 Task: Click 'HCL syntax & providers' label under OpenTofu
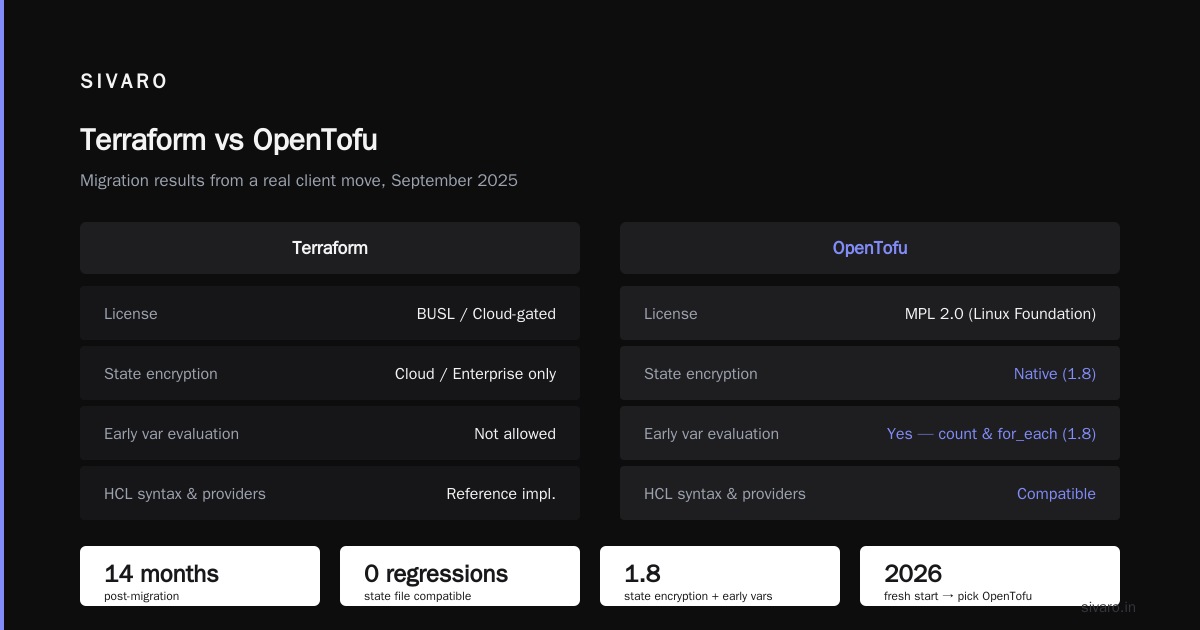coord(725,494)
